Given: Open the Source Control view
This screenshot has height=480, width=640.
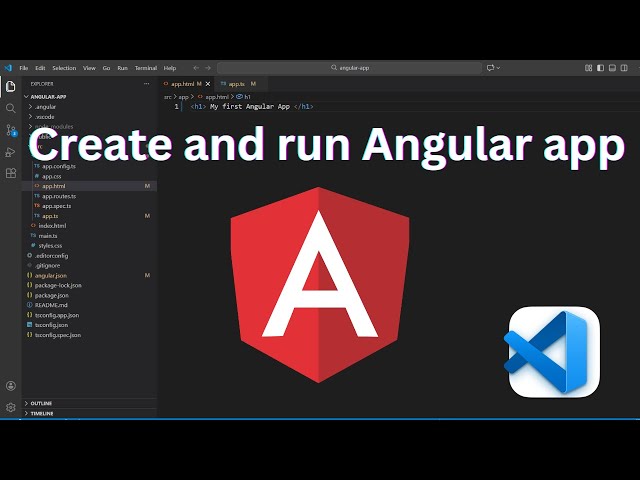Looking at the screenshot, I should tap(11, 130).
